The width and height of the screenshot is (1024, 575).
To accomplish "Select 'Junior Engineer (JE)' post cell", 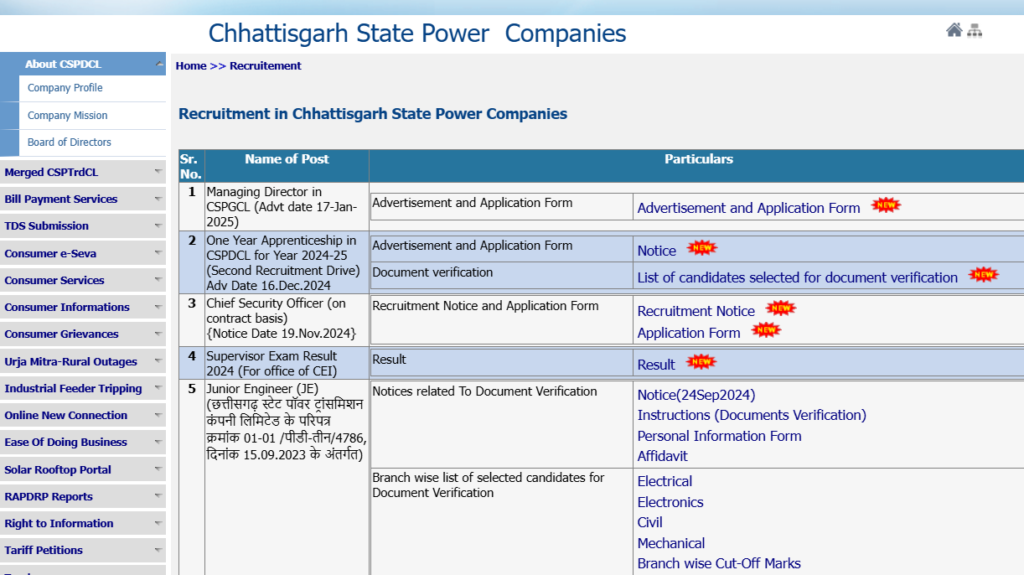I will click(x=287, y=477).
